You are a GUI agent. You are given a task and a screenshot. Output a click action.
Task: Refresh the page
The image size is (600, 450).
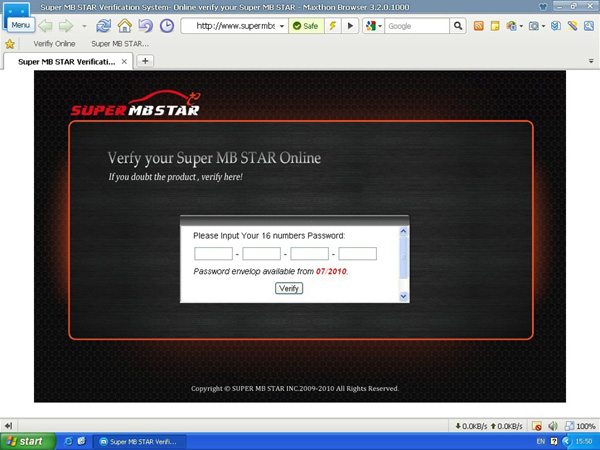(x=103, y=26)
